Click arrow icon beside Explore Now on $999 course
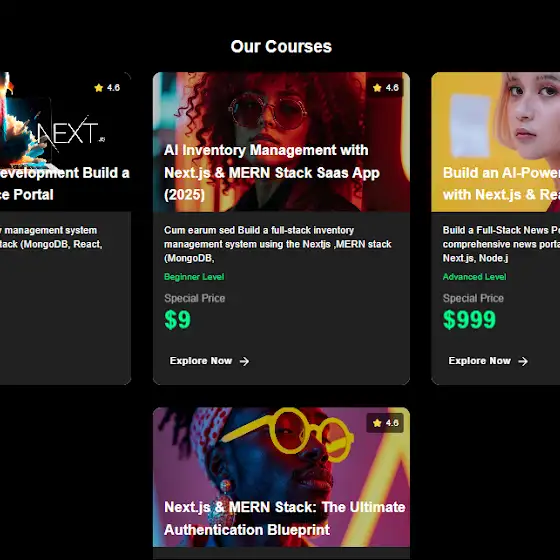Image resolution: width=560 pixels, height=560 pixels. [x=523, y=361]
